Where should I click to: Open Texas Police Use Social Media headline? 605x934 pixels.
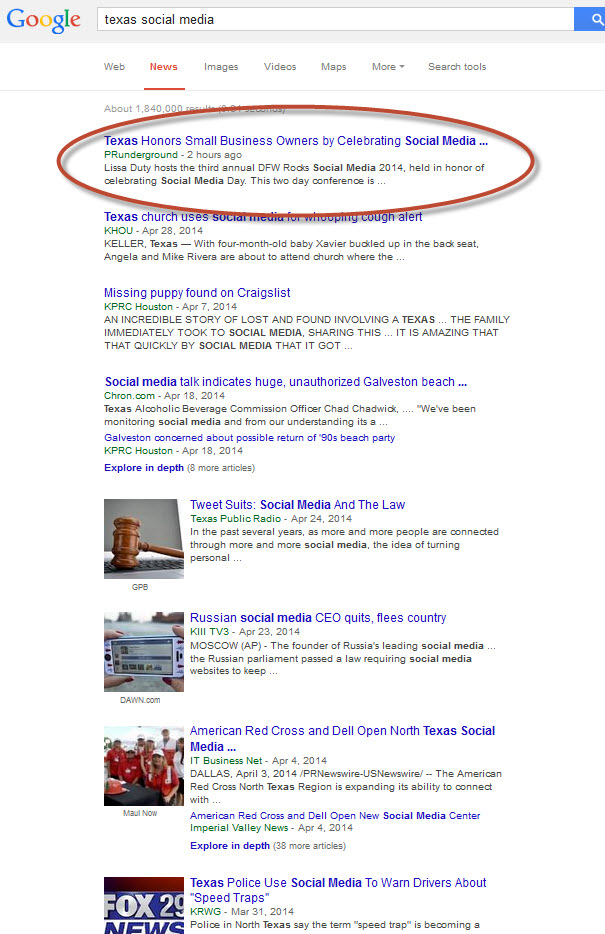coord(338,890)
